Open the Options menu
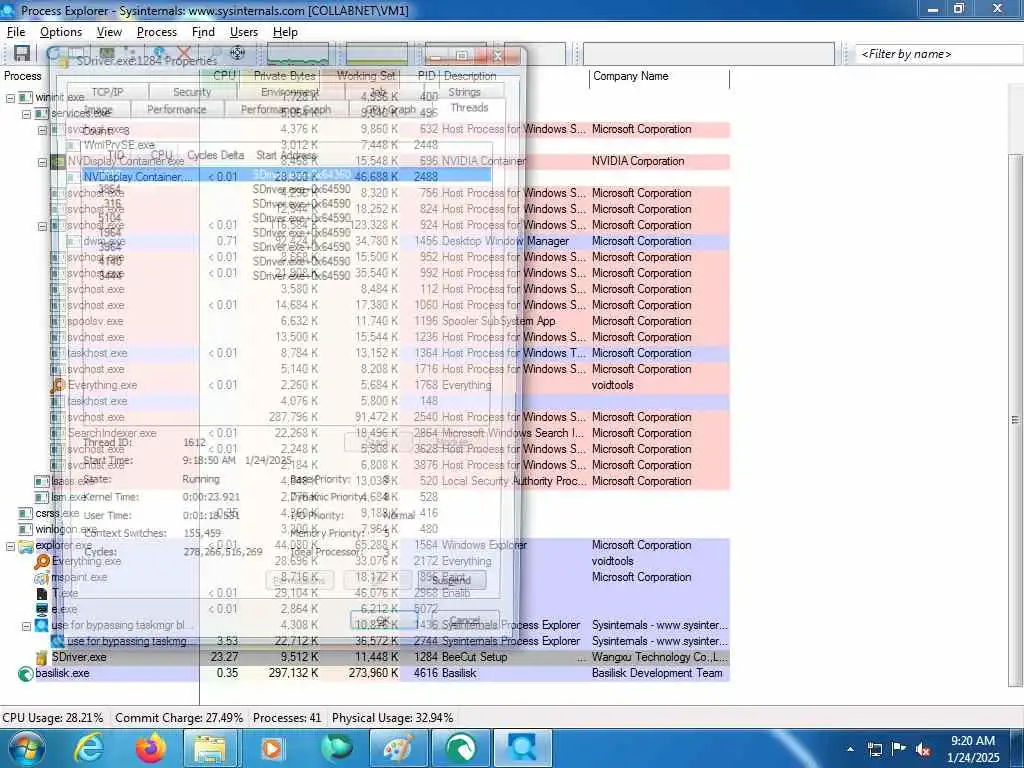This screenshot has width=1024, height=768. [61, 32]
